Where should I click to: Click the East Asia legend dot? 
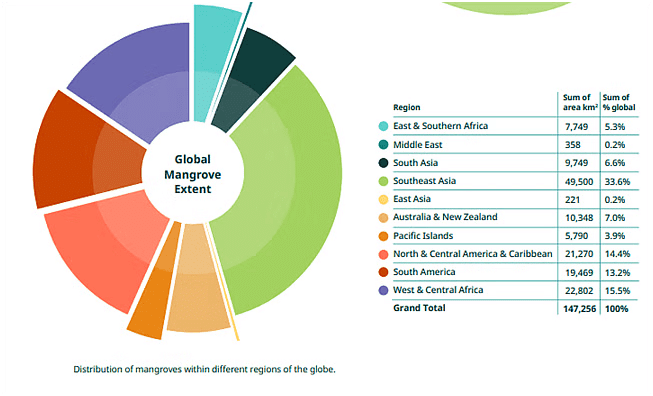[383, 199]
